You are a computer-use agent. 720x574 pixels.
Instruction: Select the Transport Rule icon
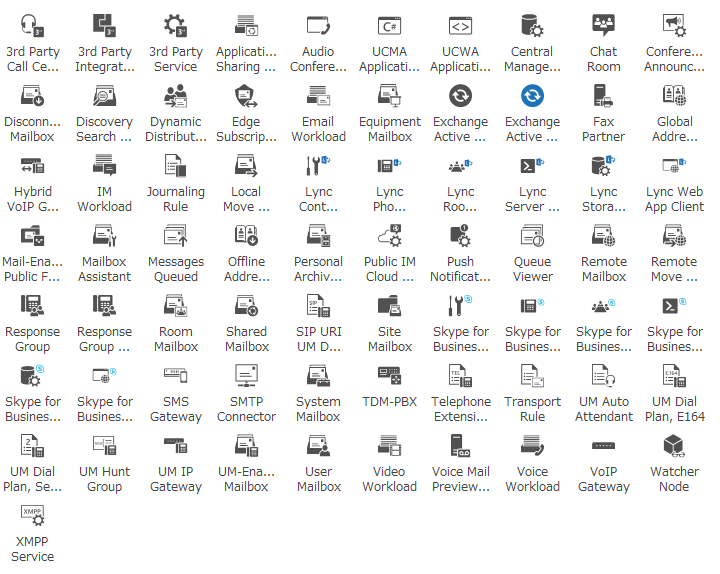[x=532, y=376]
